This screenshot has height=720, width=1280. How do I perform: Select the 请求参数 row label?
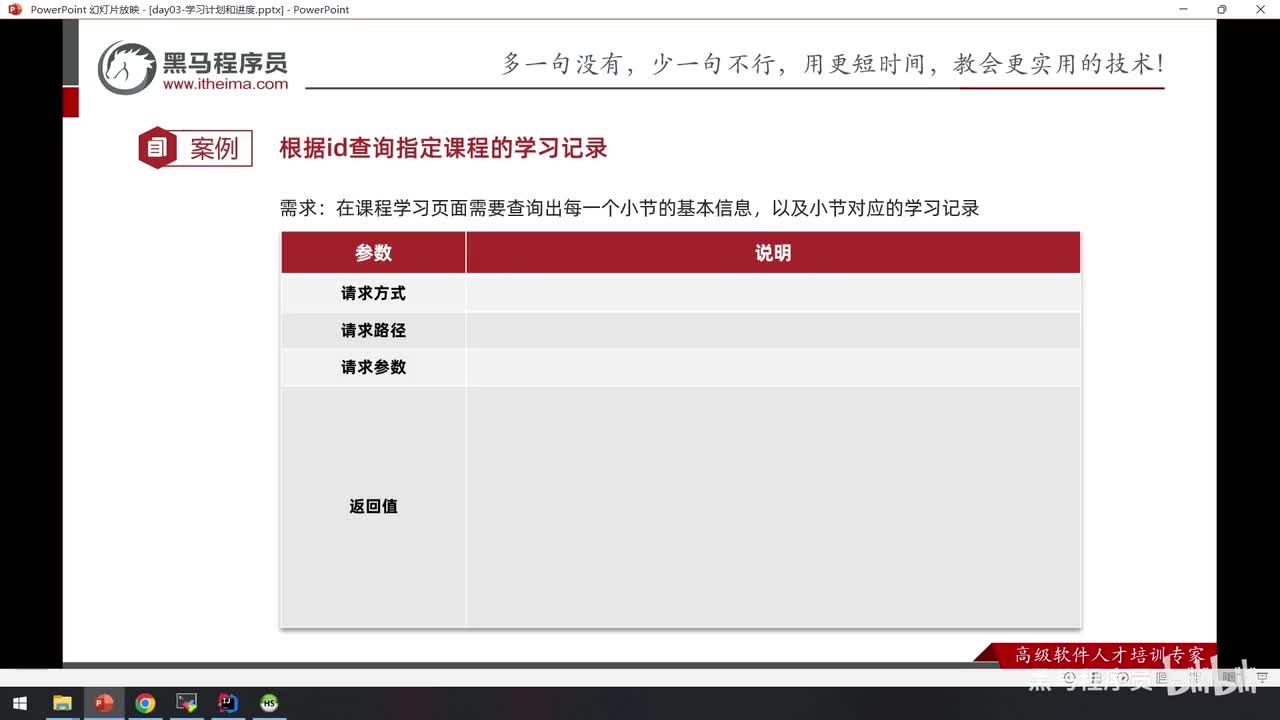(373, 367)
